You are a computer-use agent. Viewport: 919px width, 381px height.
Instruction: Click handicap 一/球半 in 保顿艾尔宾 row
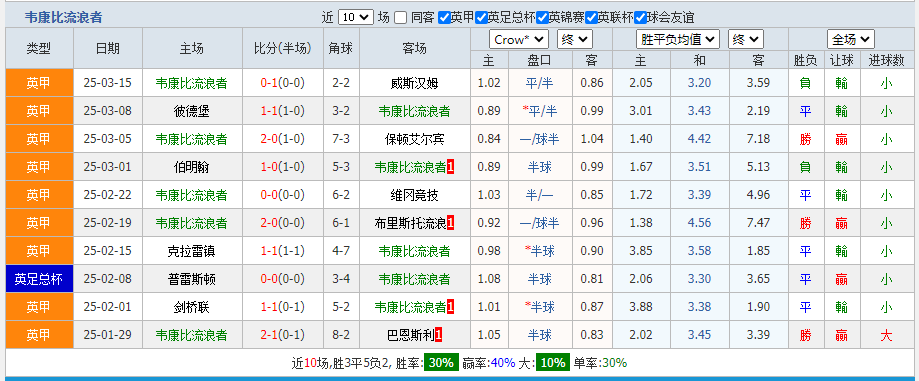click(539, 140)
